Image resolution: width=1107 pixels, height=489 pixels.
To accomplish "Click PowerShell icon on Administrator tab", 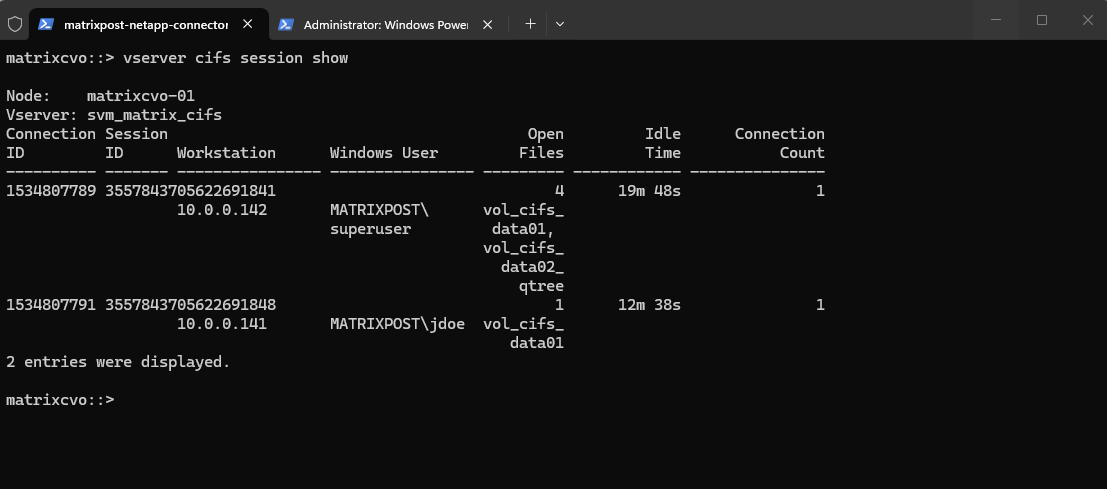I will [285, 24].
